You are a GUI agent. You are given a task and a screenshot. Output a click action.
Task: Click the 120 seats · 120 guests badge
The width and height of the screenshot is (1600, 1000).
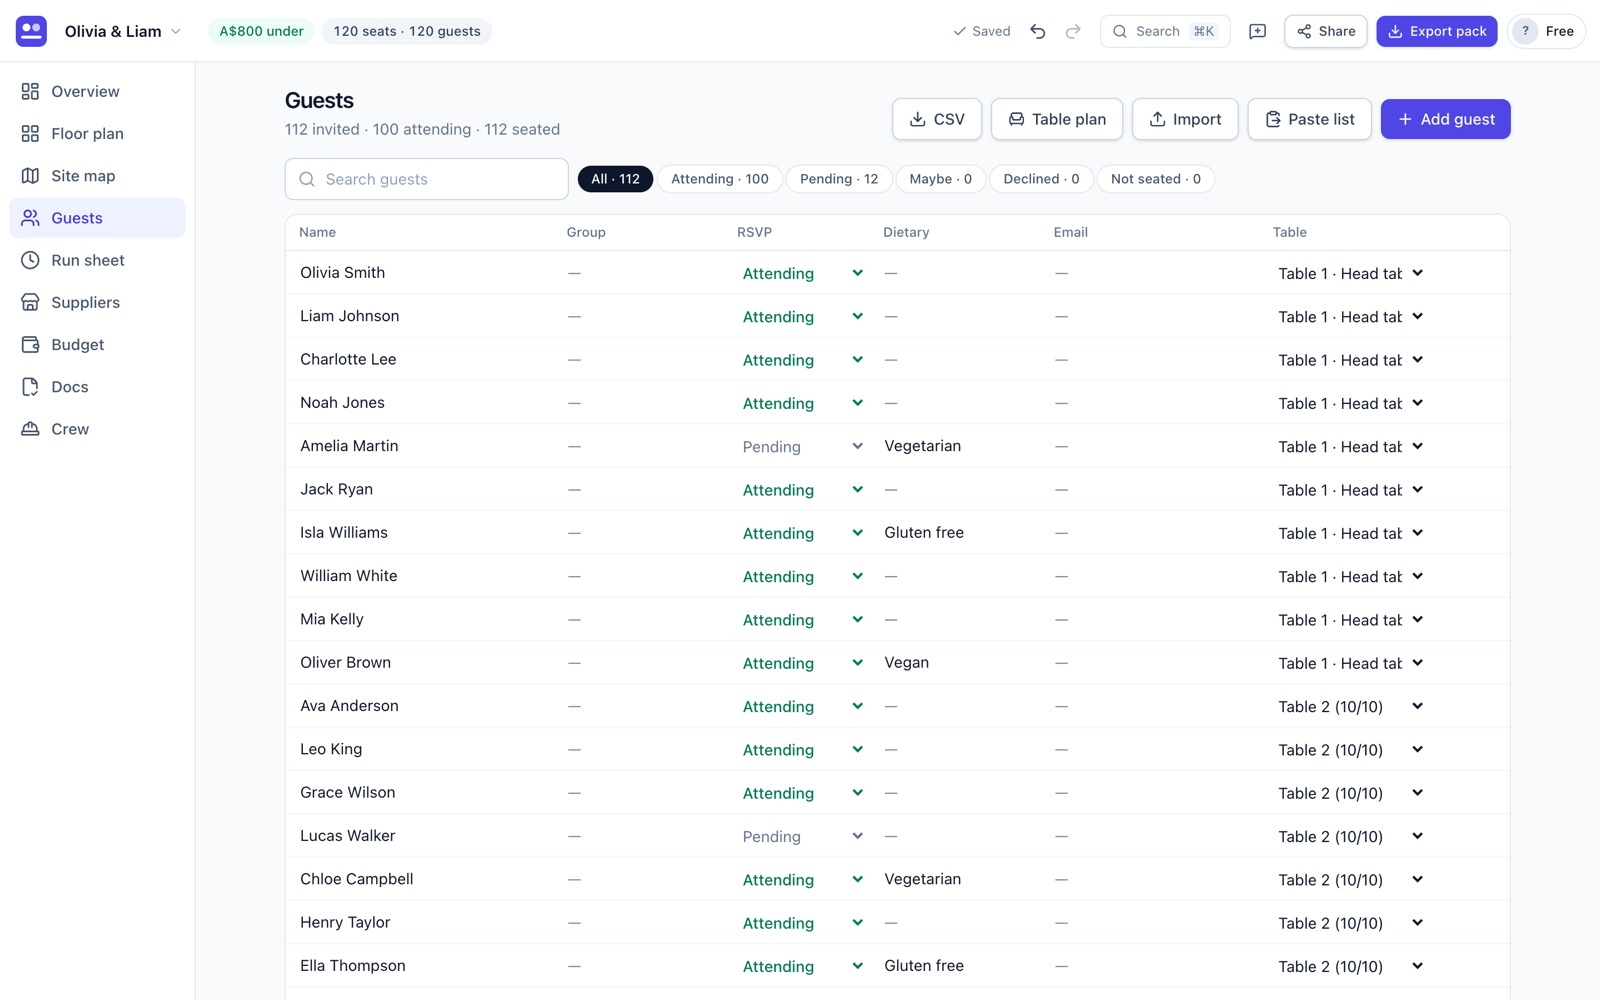(x=407, y=31)
